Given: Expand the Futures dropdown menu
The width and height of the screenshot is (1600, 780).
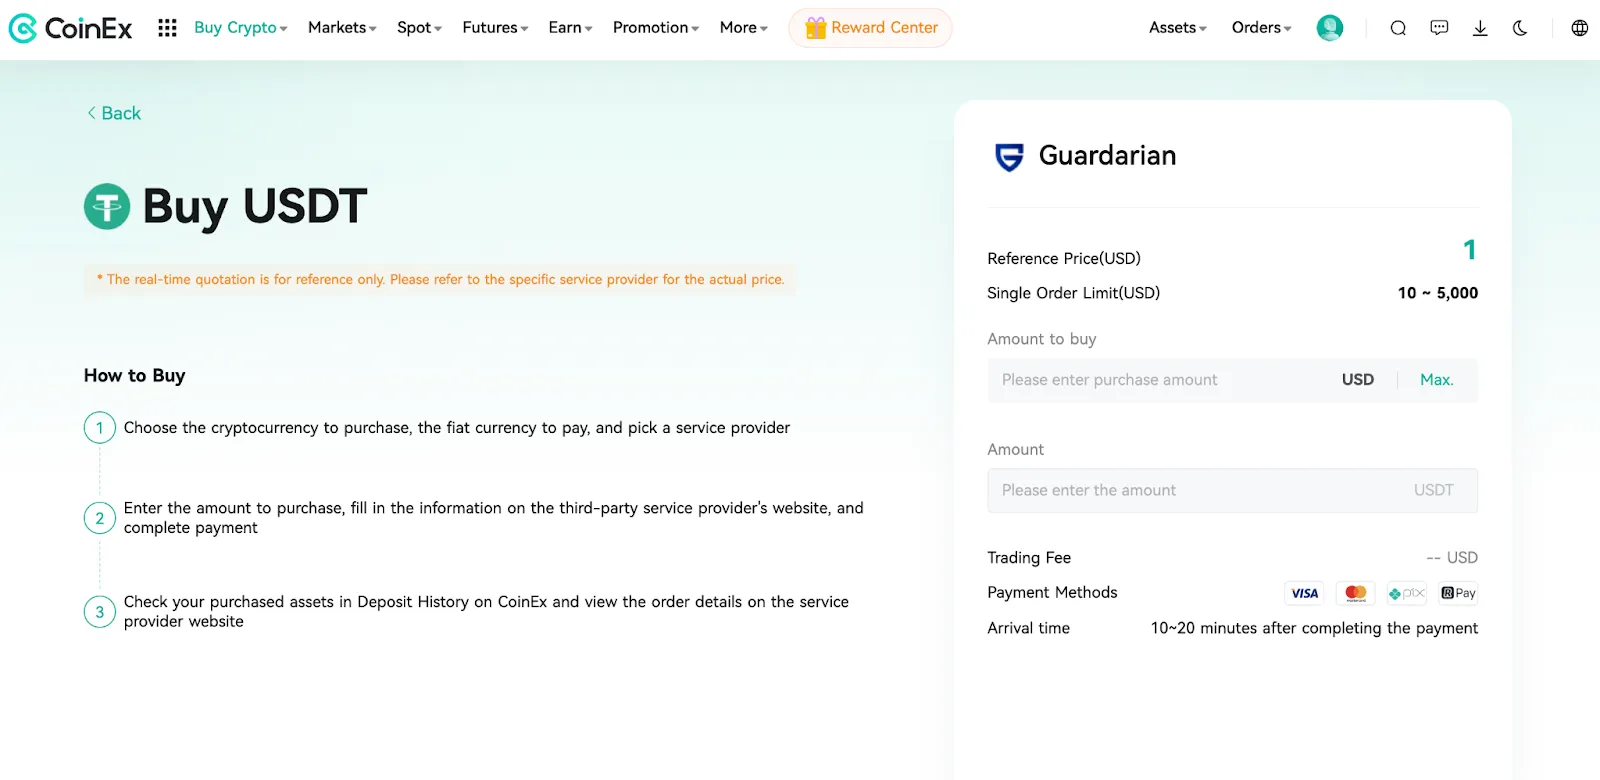Looking at the screenshot, I should pos(495,28).
